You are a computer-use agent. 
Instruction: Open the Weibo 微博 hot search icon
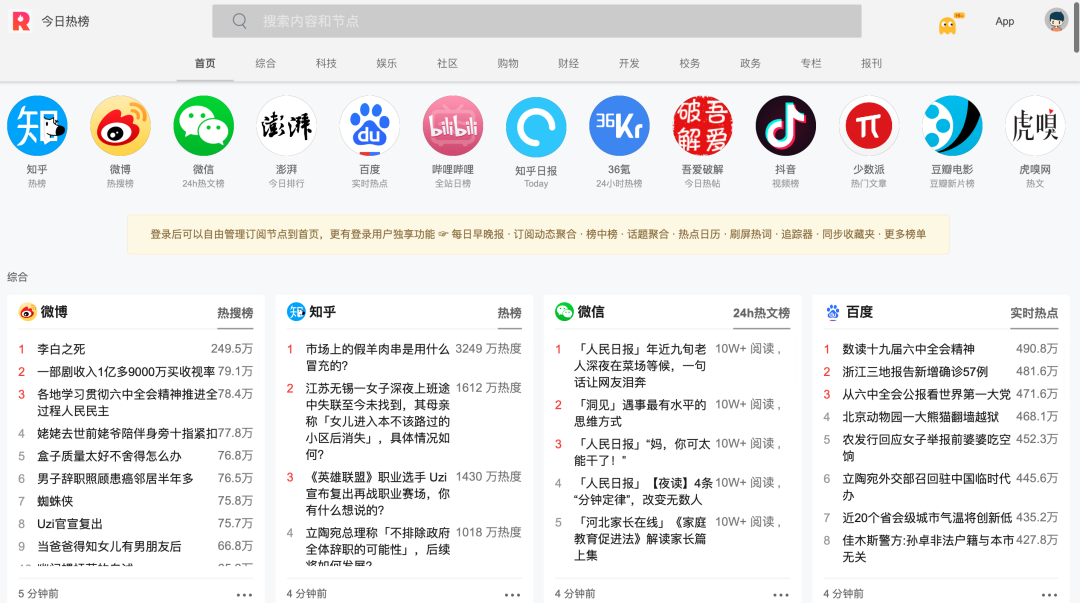tap(120, 126)
